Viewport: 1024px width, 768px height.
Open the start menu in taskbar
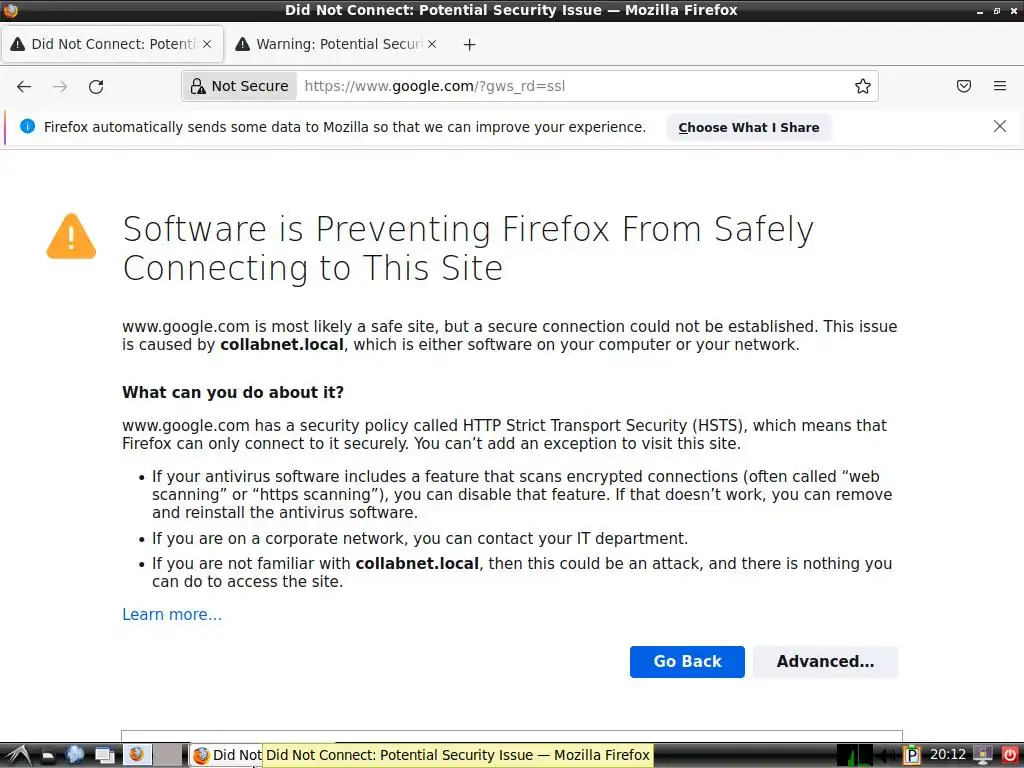tap(18, 756)
